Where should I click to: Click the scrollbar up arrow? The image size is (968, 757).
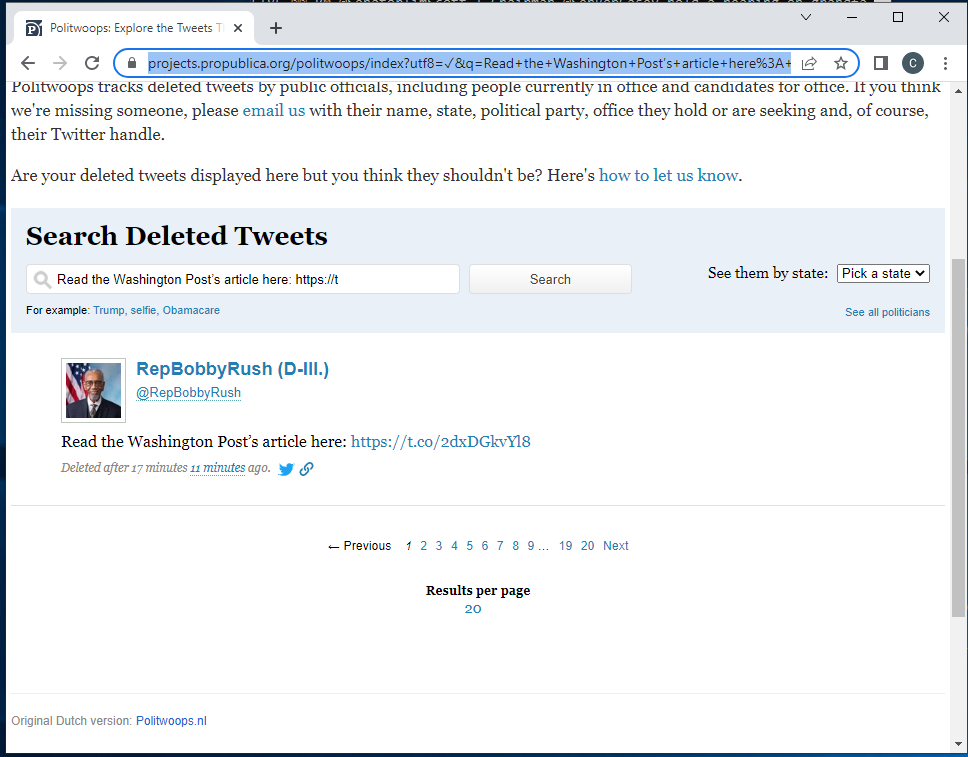[x=958, y=91]
